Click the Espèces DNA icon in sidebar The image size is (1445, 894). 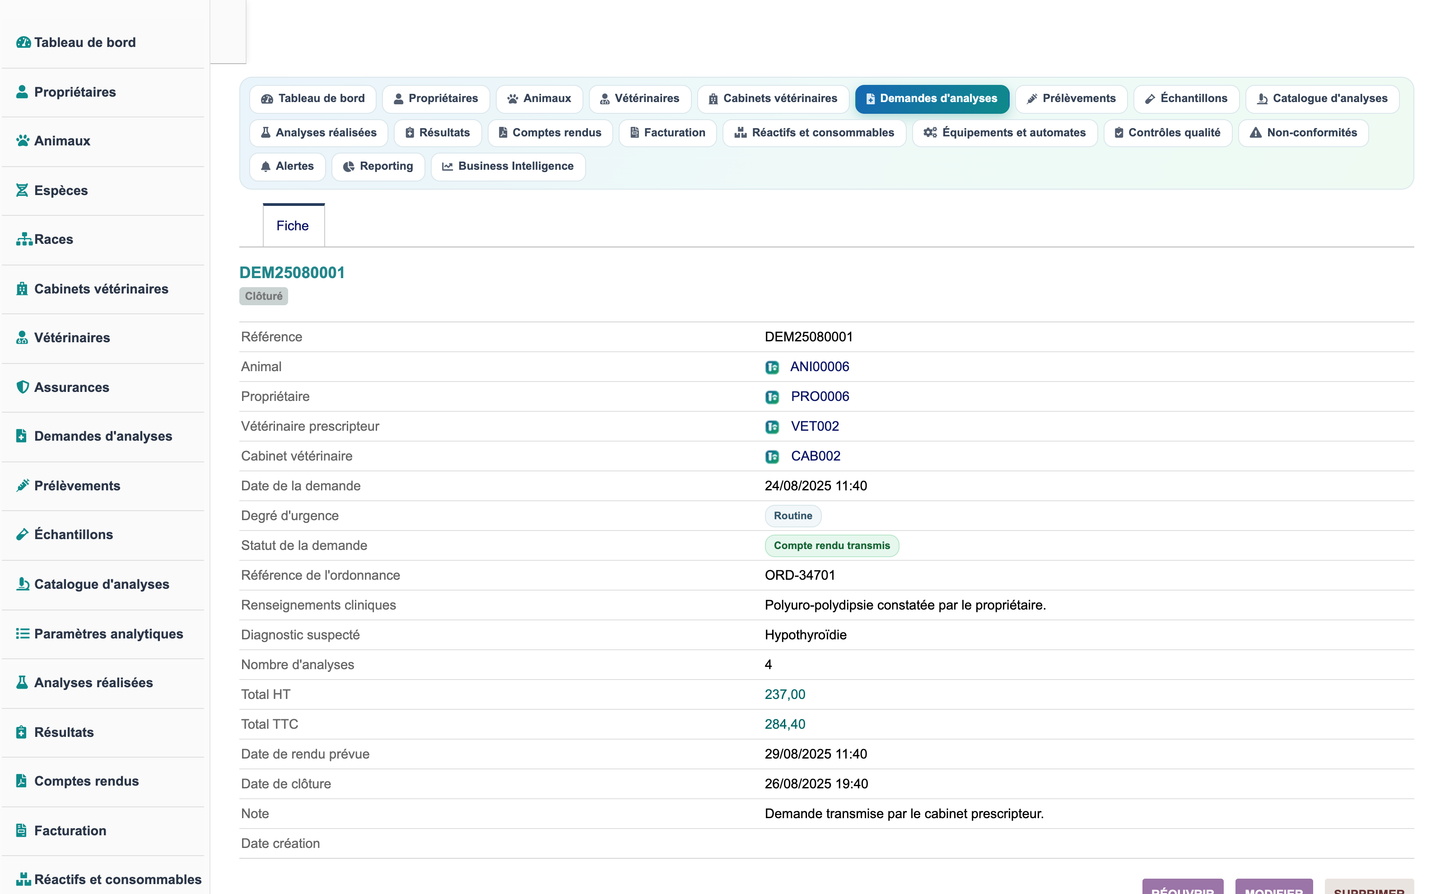(x=22, y=190)
